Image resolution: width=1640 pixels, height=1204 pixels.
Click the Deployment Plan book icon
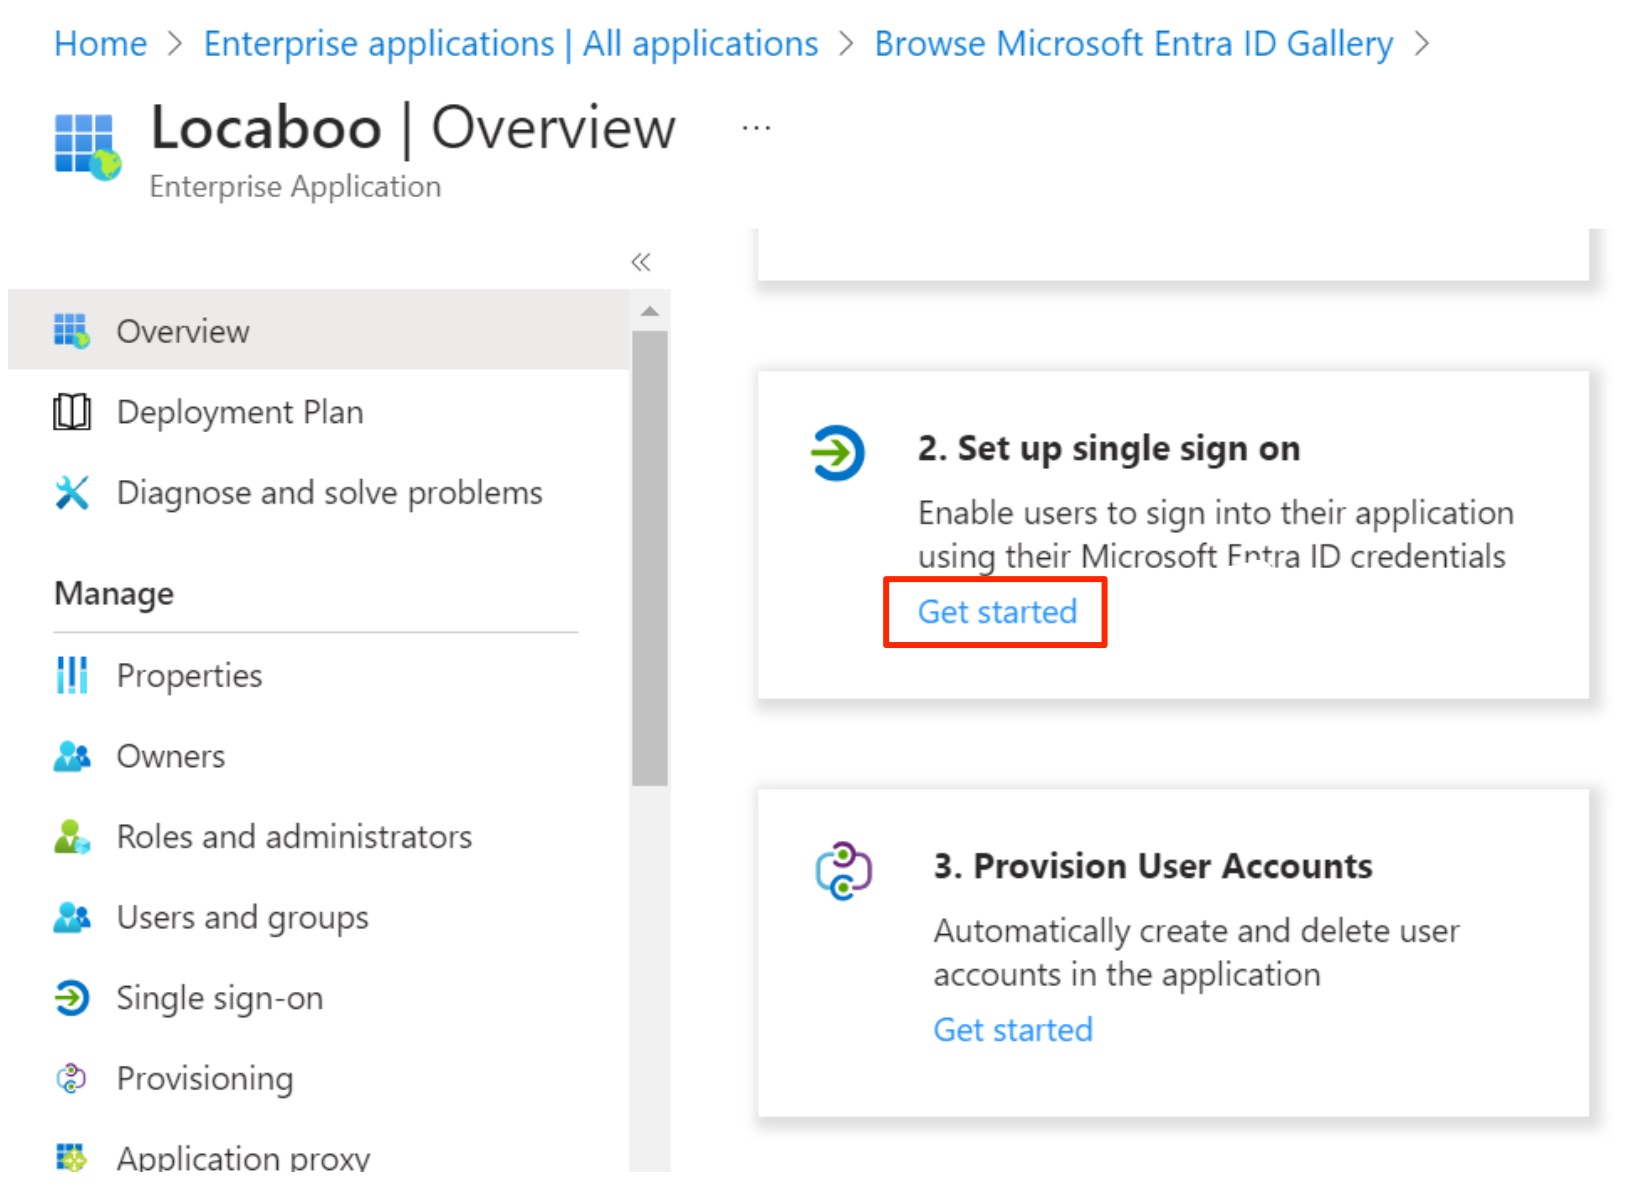[x=72, y=412]
